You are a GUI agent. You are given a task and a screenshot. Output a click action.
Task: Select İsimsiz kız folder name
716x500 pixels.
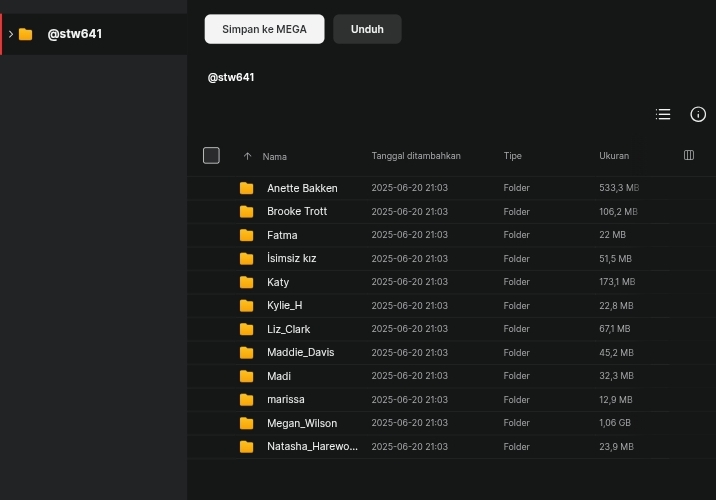[x=291, y=258]
